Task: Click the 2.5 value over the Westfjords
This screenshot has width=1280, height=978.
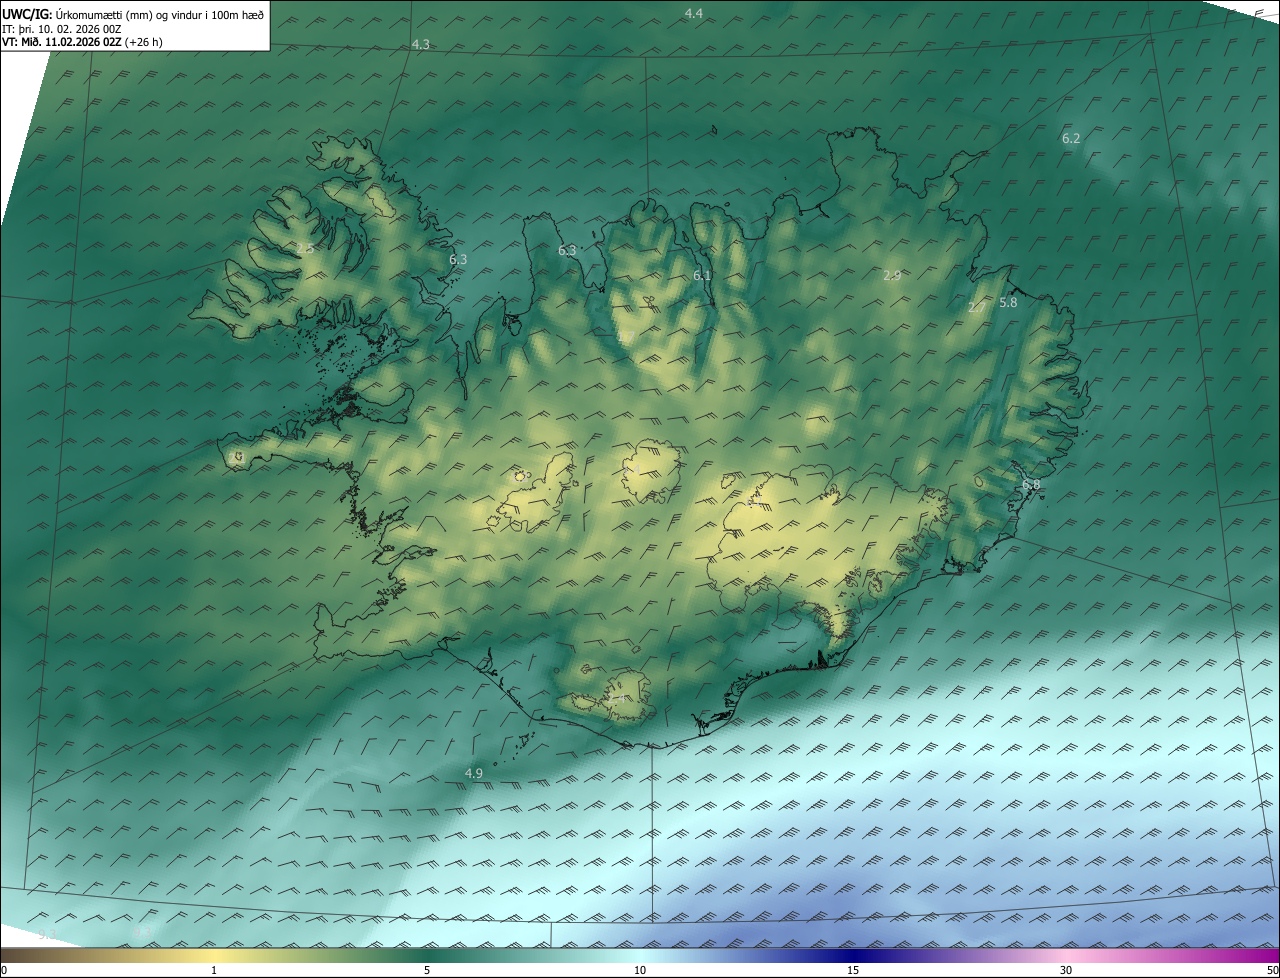Action: pos(305,248)
